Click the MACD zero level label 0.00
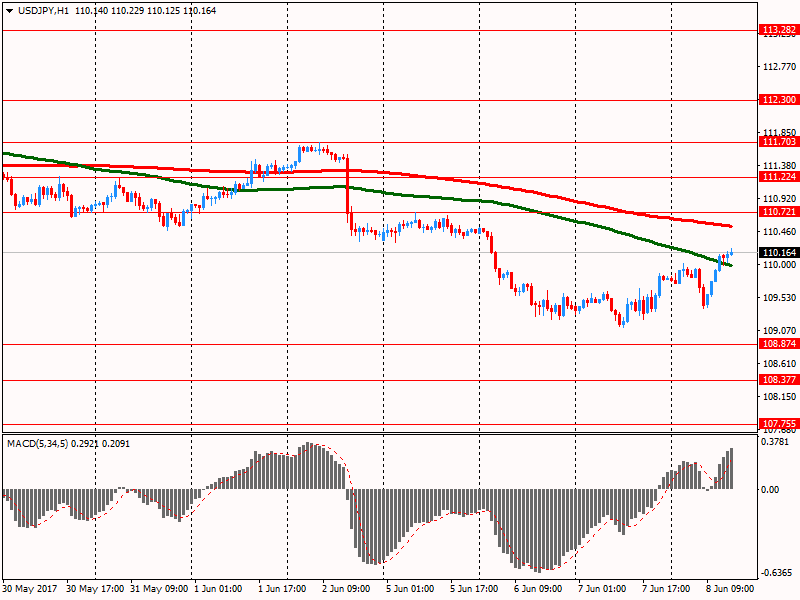 pyautogui.click(x=770, y=490)
